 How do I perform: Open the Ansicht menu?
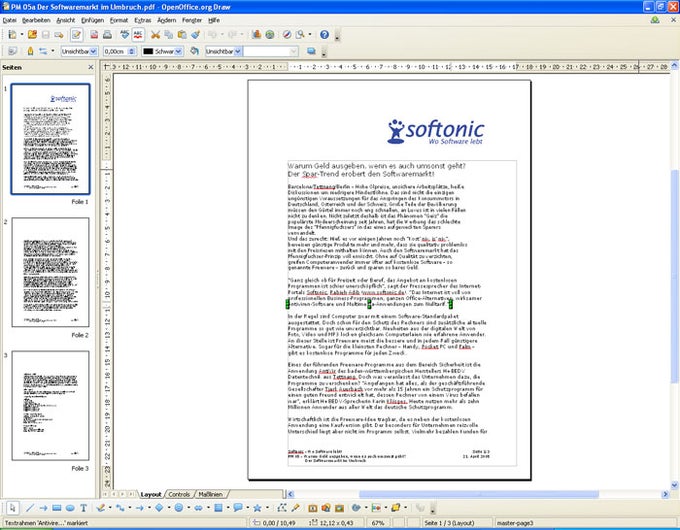(x=65, y=20)
